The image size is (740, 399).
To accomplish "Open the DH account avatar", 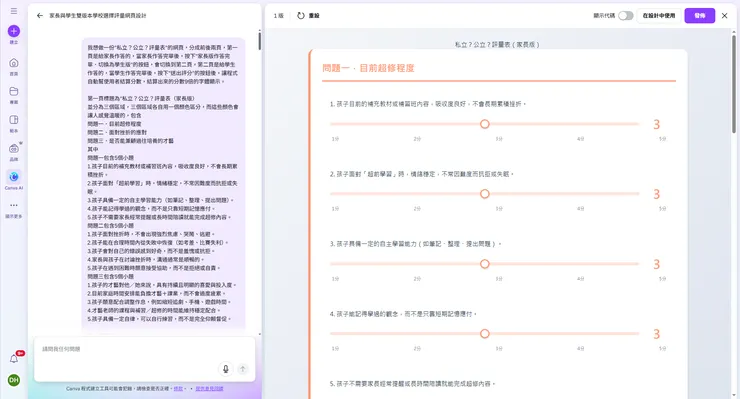I will (14, 380).
